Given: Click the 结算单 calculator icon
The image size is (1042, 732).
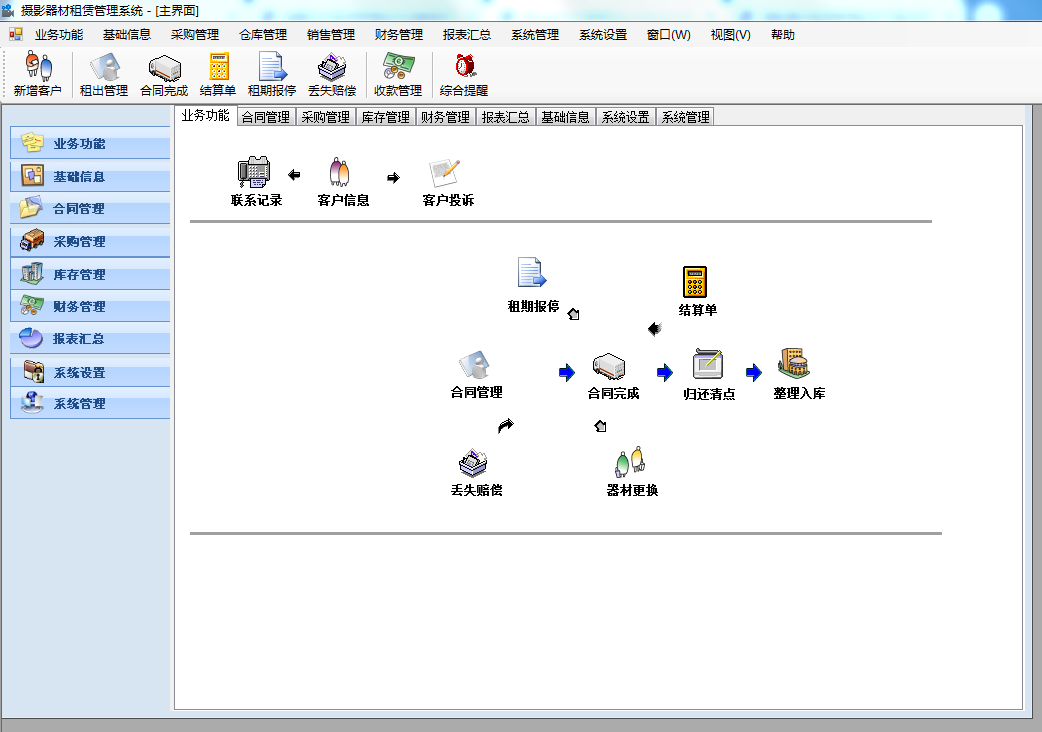Looking at the screenshot, I should 215,72.
